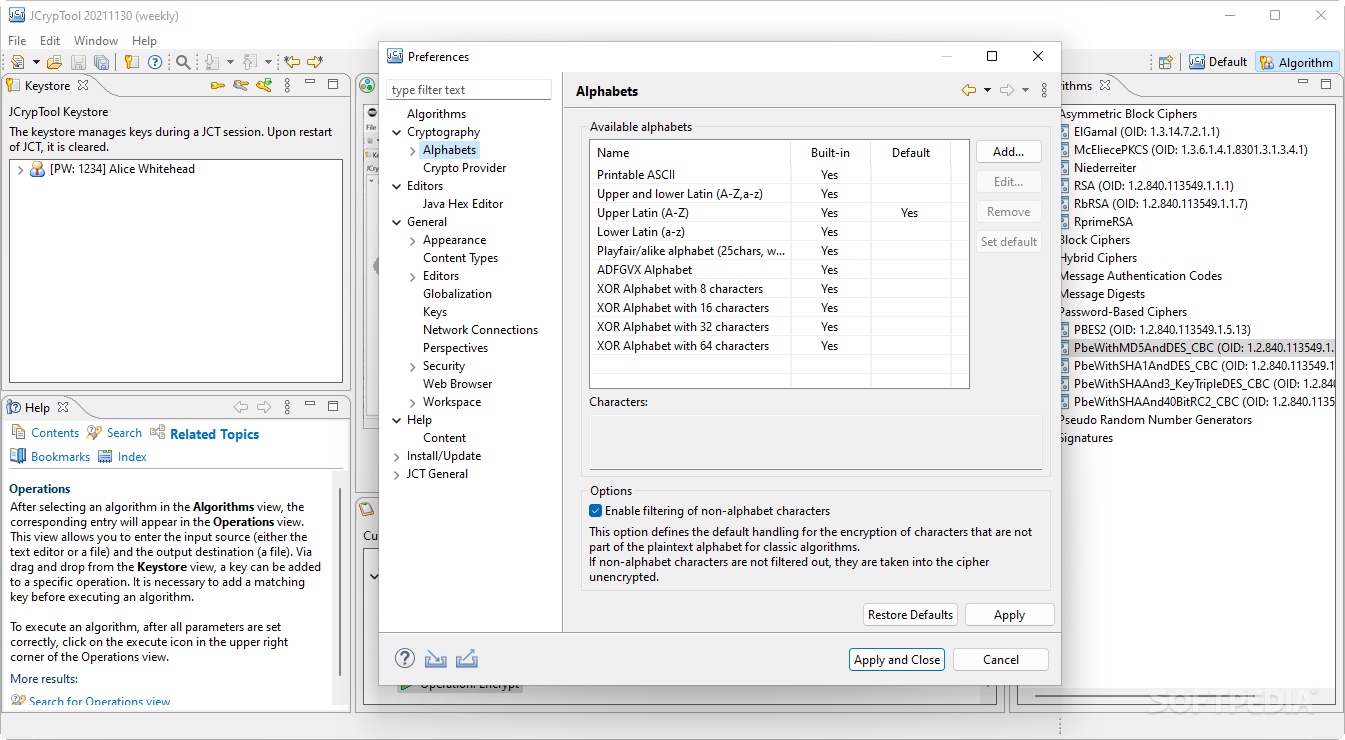Click the Open file folder icon
Viewport: 1345px width, 740px height.
54,62
